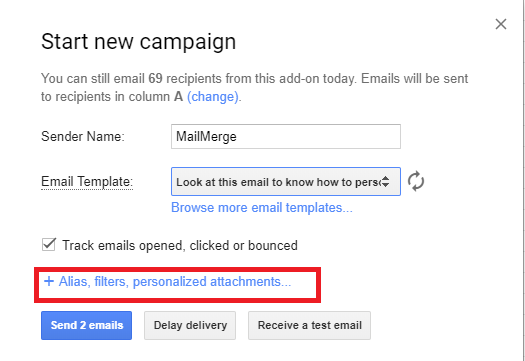Image resolution: width=525 pixels, height=361 pixels.
Task: Click the bold column A letter
Action: coord(178,97)
